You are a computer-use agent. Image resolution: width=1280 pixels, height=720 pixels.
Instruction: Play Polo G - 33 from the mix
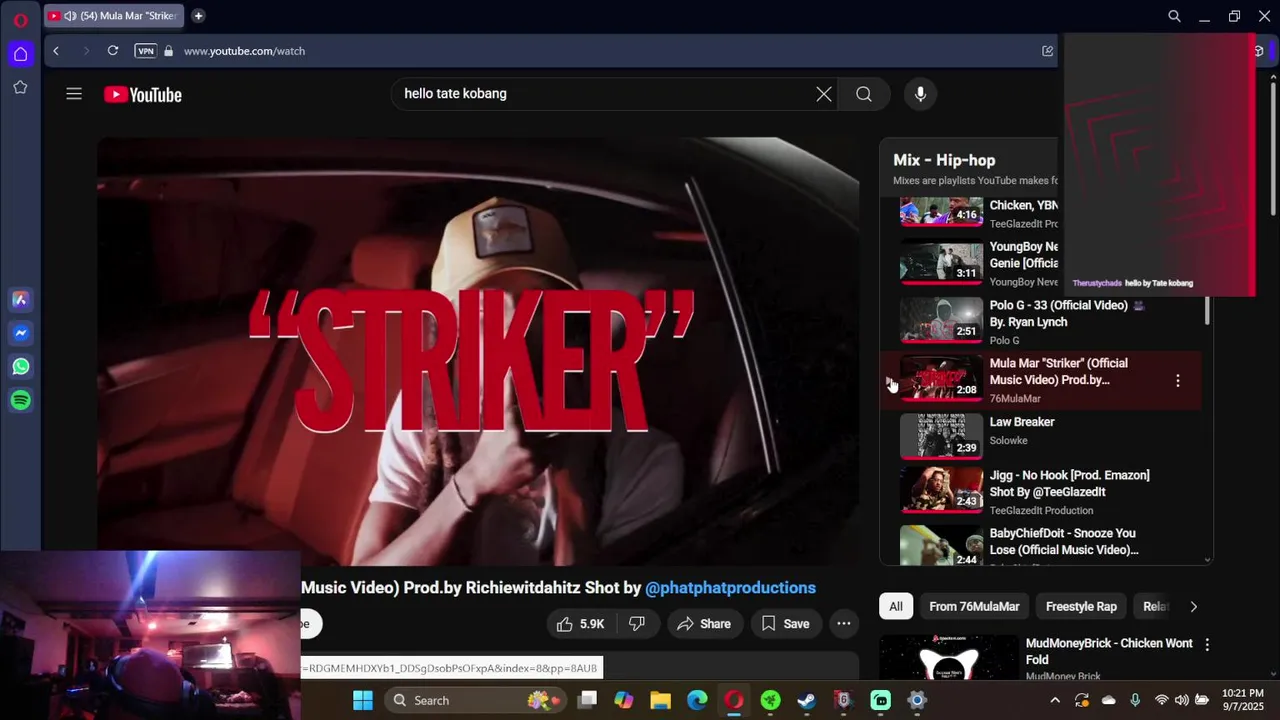(1040, 322)
